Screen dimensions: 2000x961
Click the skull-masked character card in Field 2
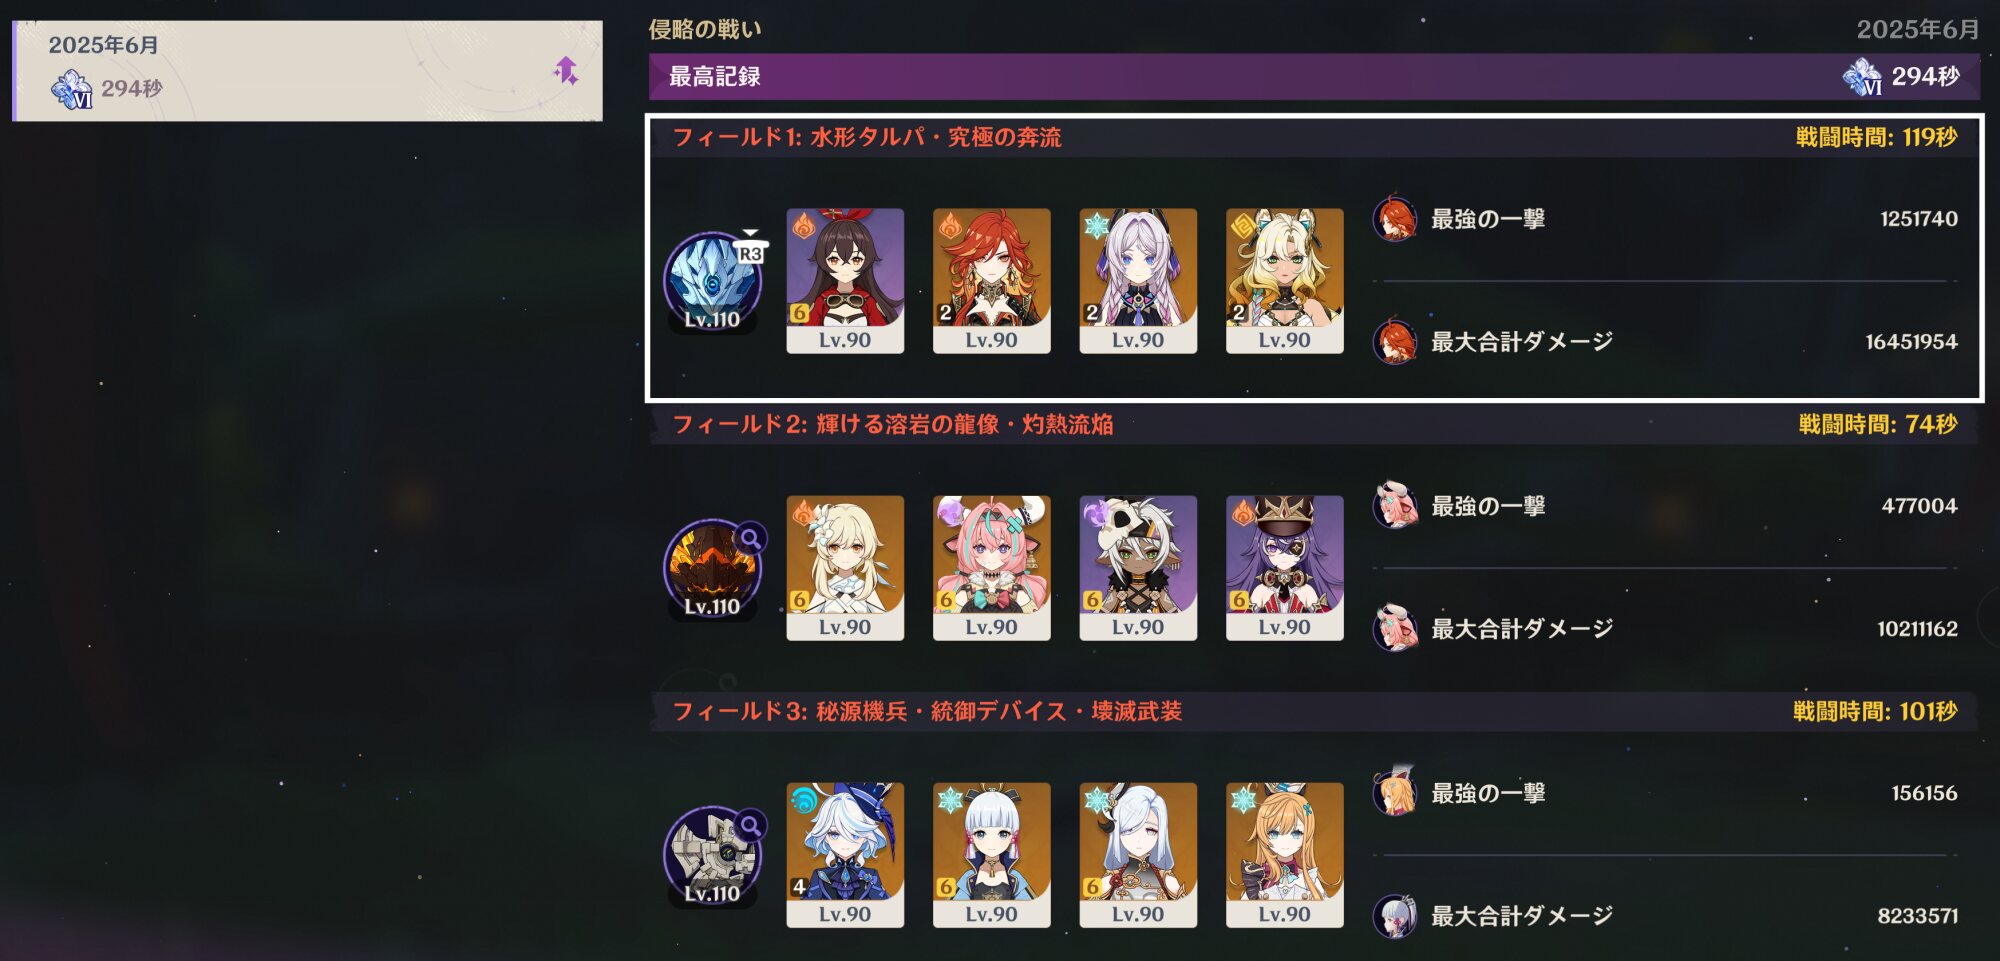[1138, 568]
